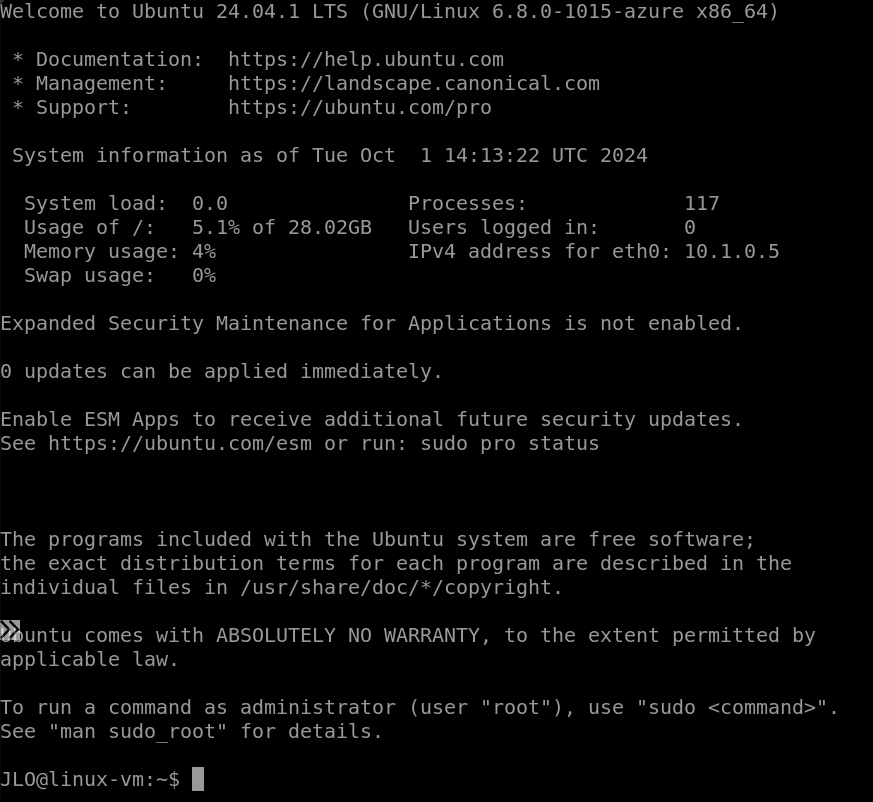Click the Swap usage 0% value
The width and height of the screenshot is (873, 802).
click(204, 276)
